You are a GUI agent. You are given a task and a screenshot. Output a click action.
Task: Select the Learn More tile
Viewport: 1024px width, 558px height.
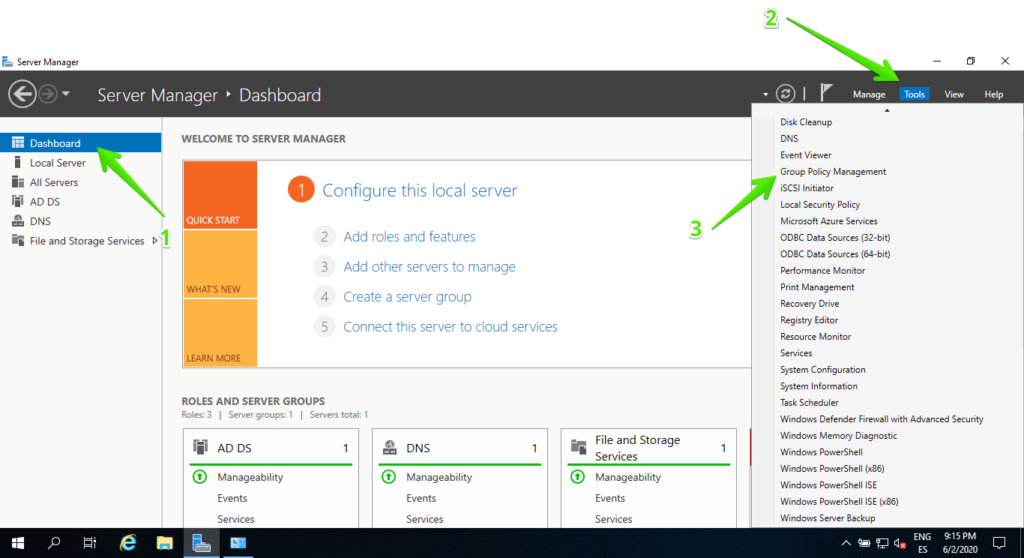coord(220,333)
